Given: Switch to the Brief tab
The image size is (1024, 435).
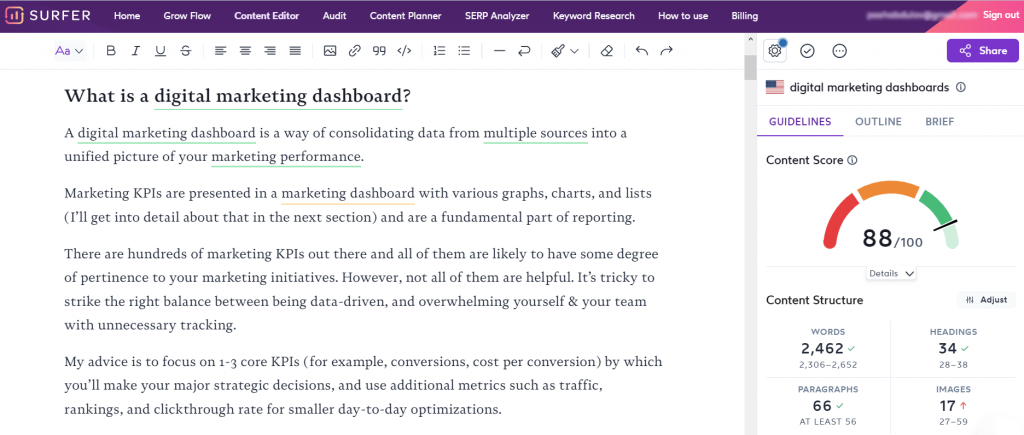Looking at the screenshot, I should point(940,121).
